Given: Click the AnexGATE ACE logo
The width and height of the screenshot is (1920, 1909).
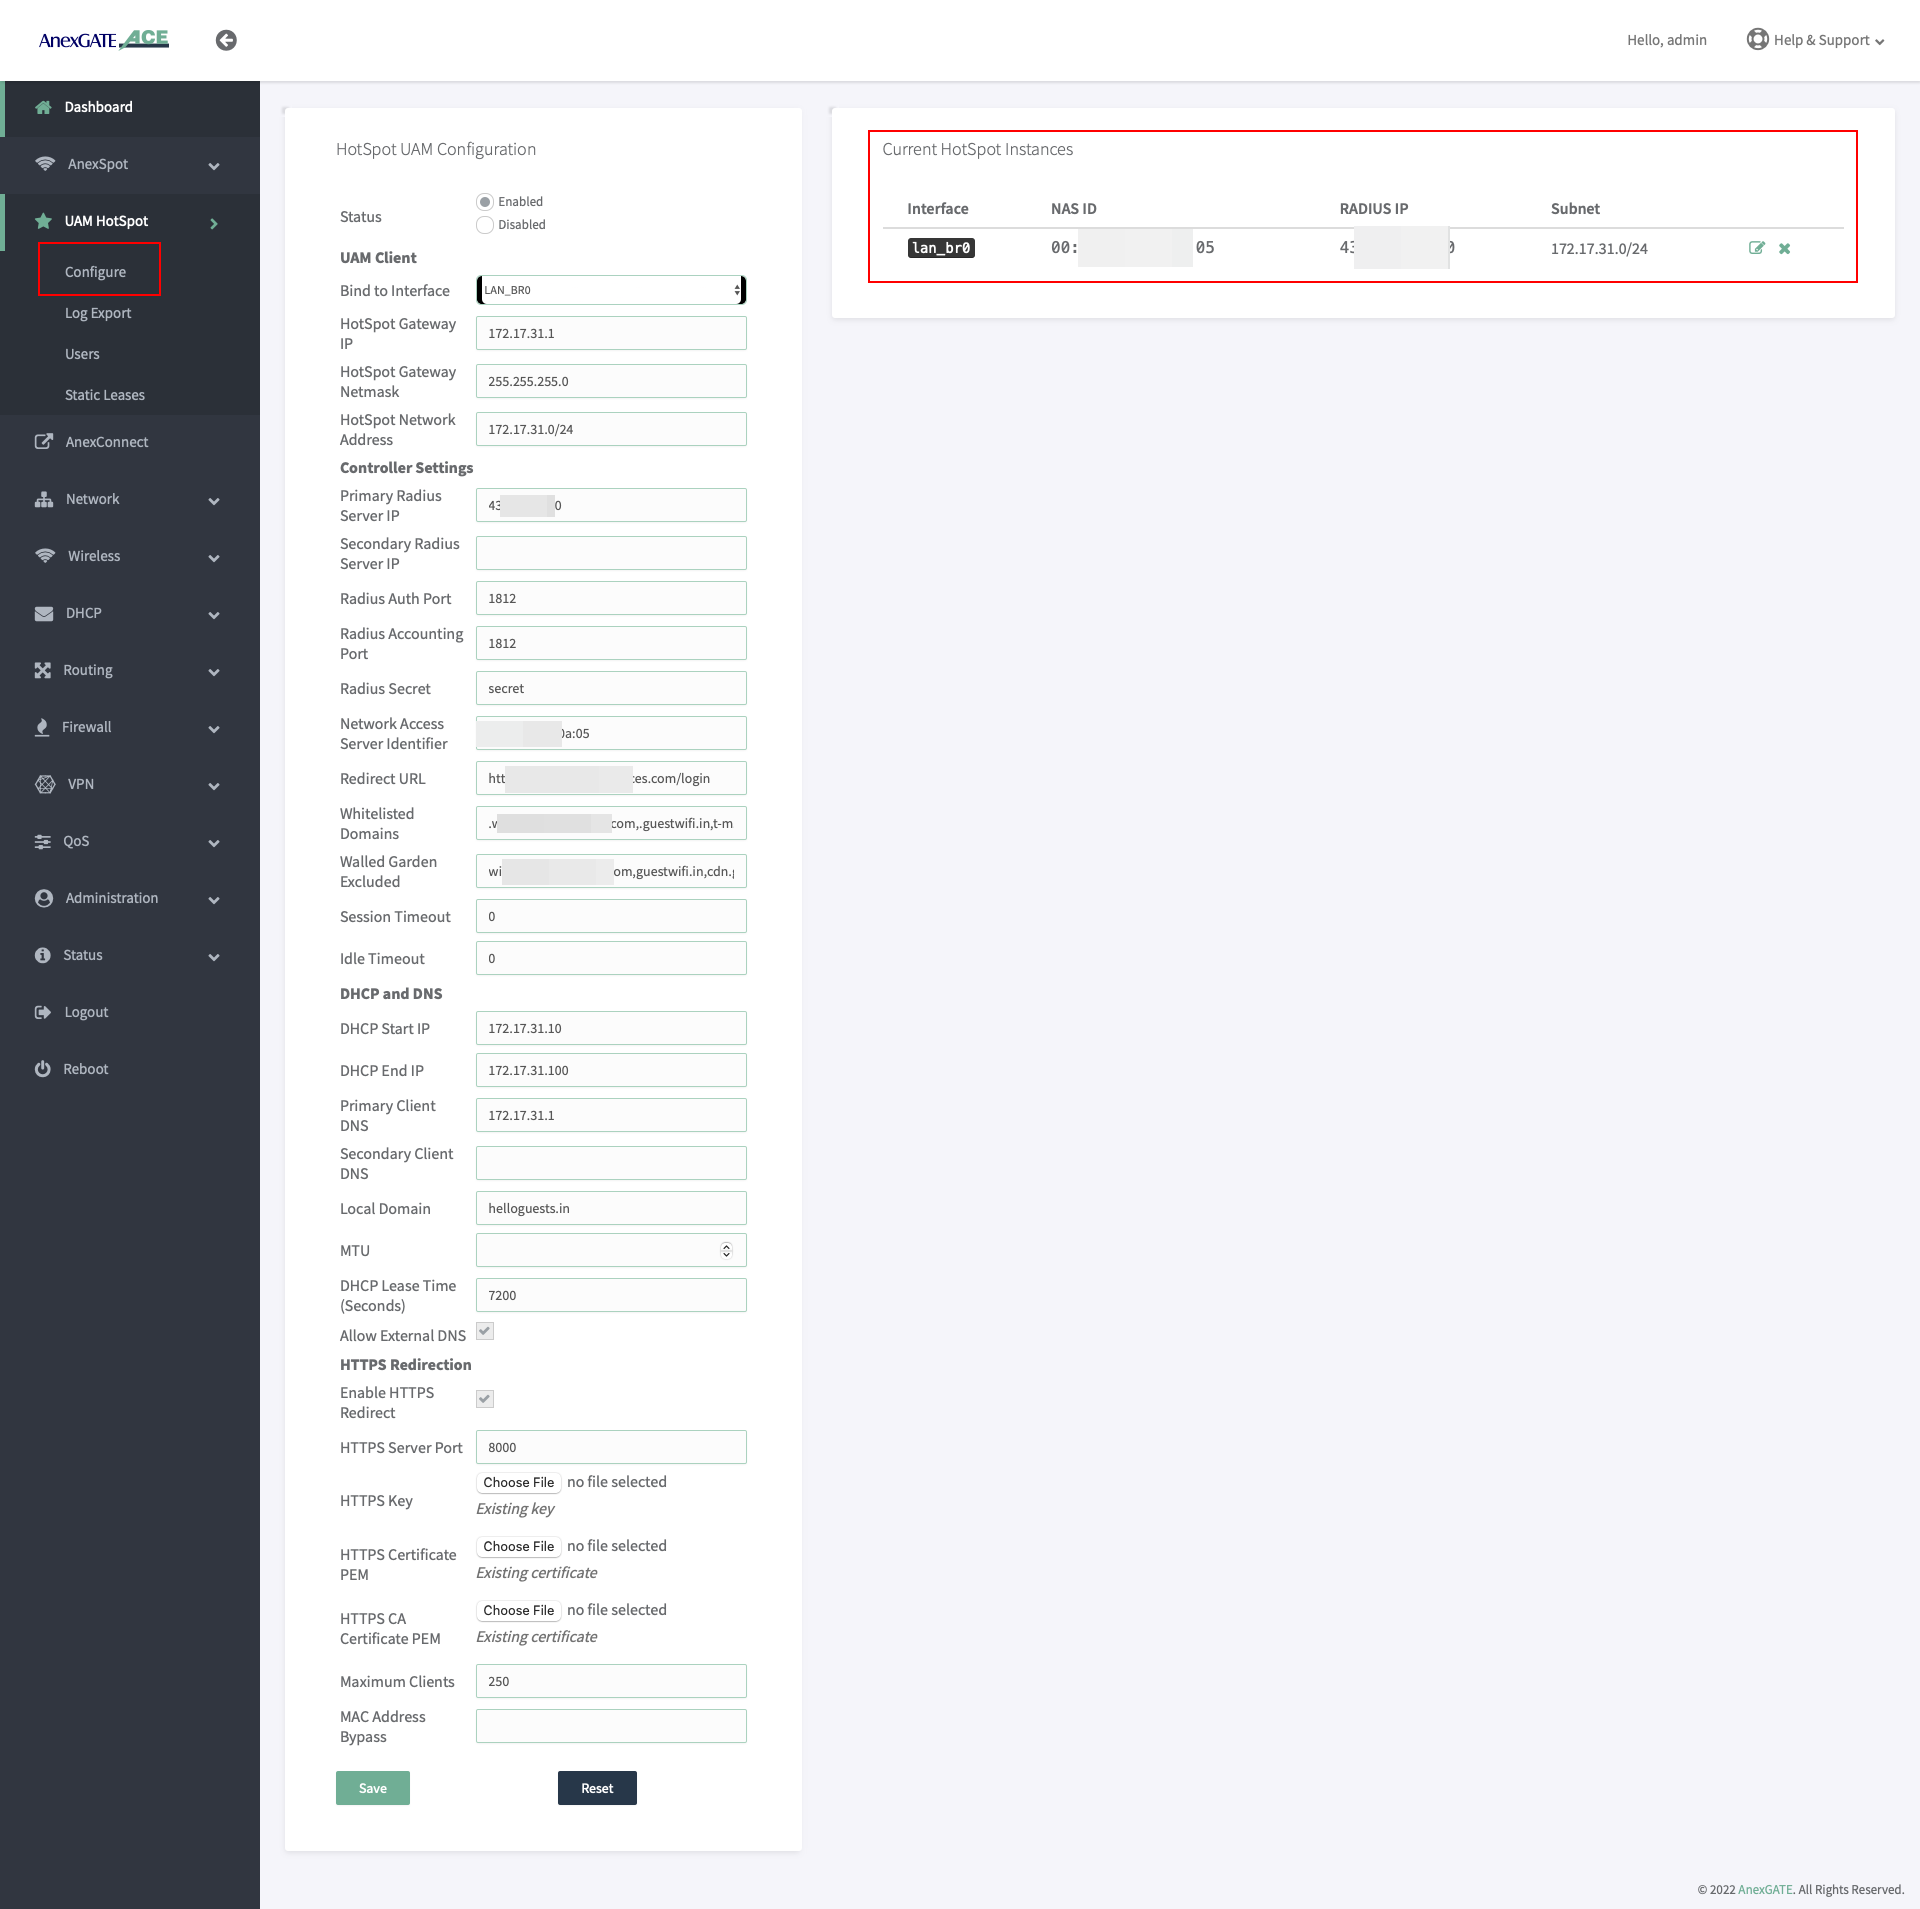Looking at the screenshot, I should click(103, 39).
